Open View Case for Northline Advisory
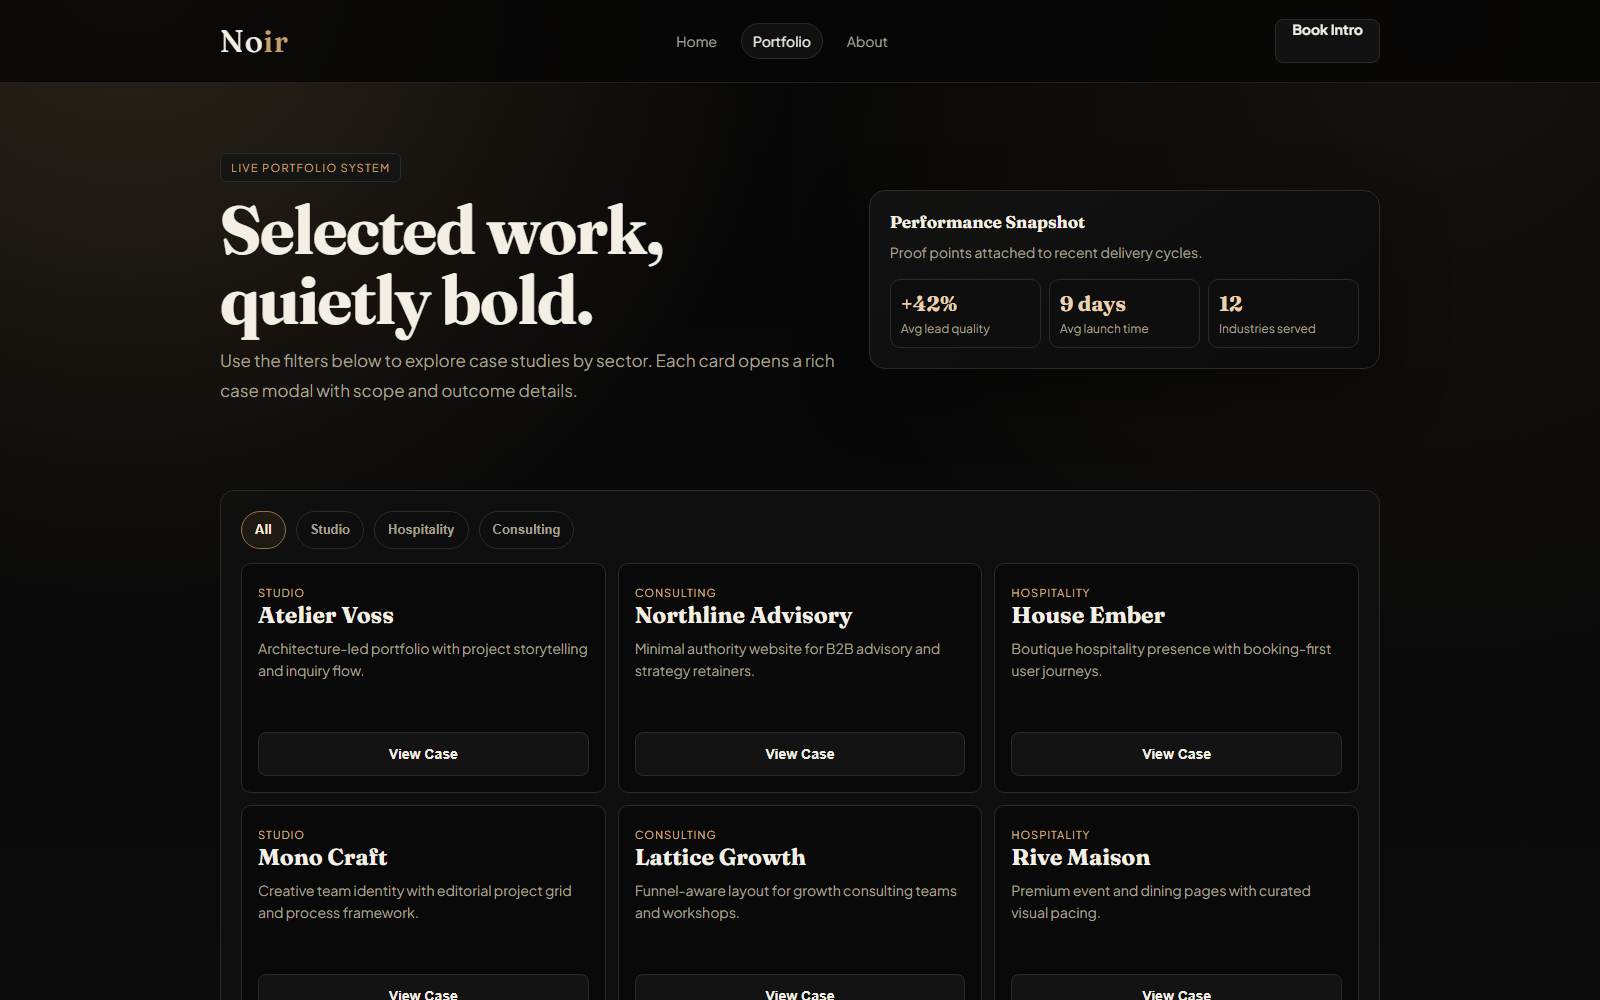Image resolution: width=1600 pixels, height=1000 pixels. 800,754
